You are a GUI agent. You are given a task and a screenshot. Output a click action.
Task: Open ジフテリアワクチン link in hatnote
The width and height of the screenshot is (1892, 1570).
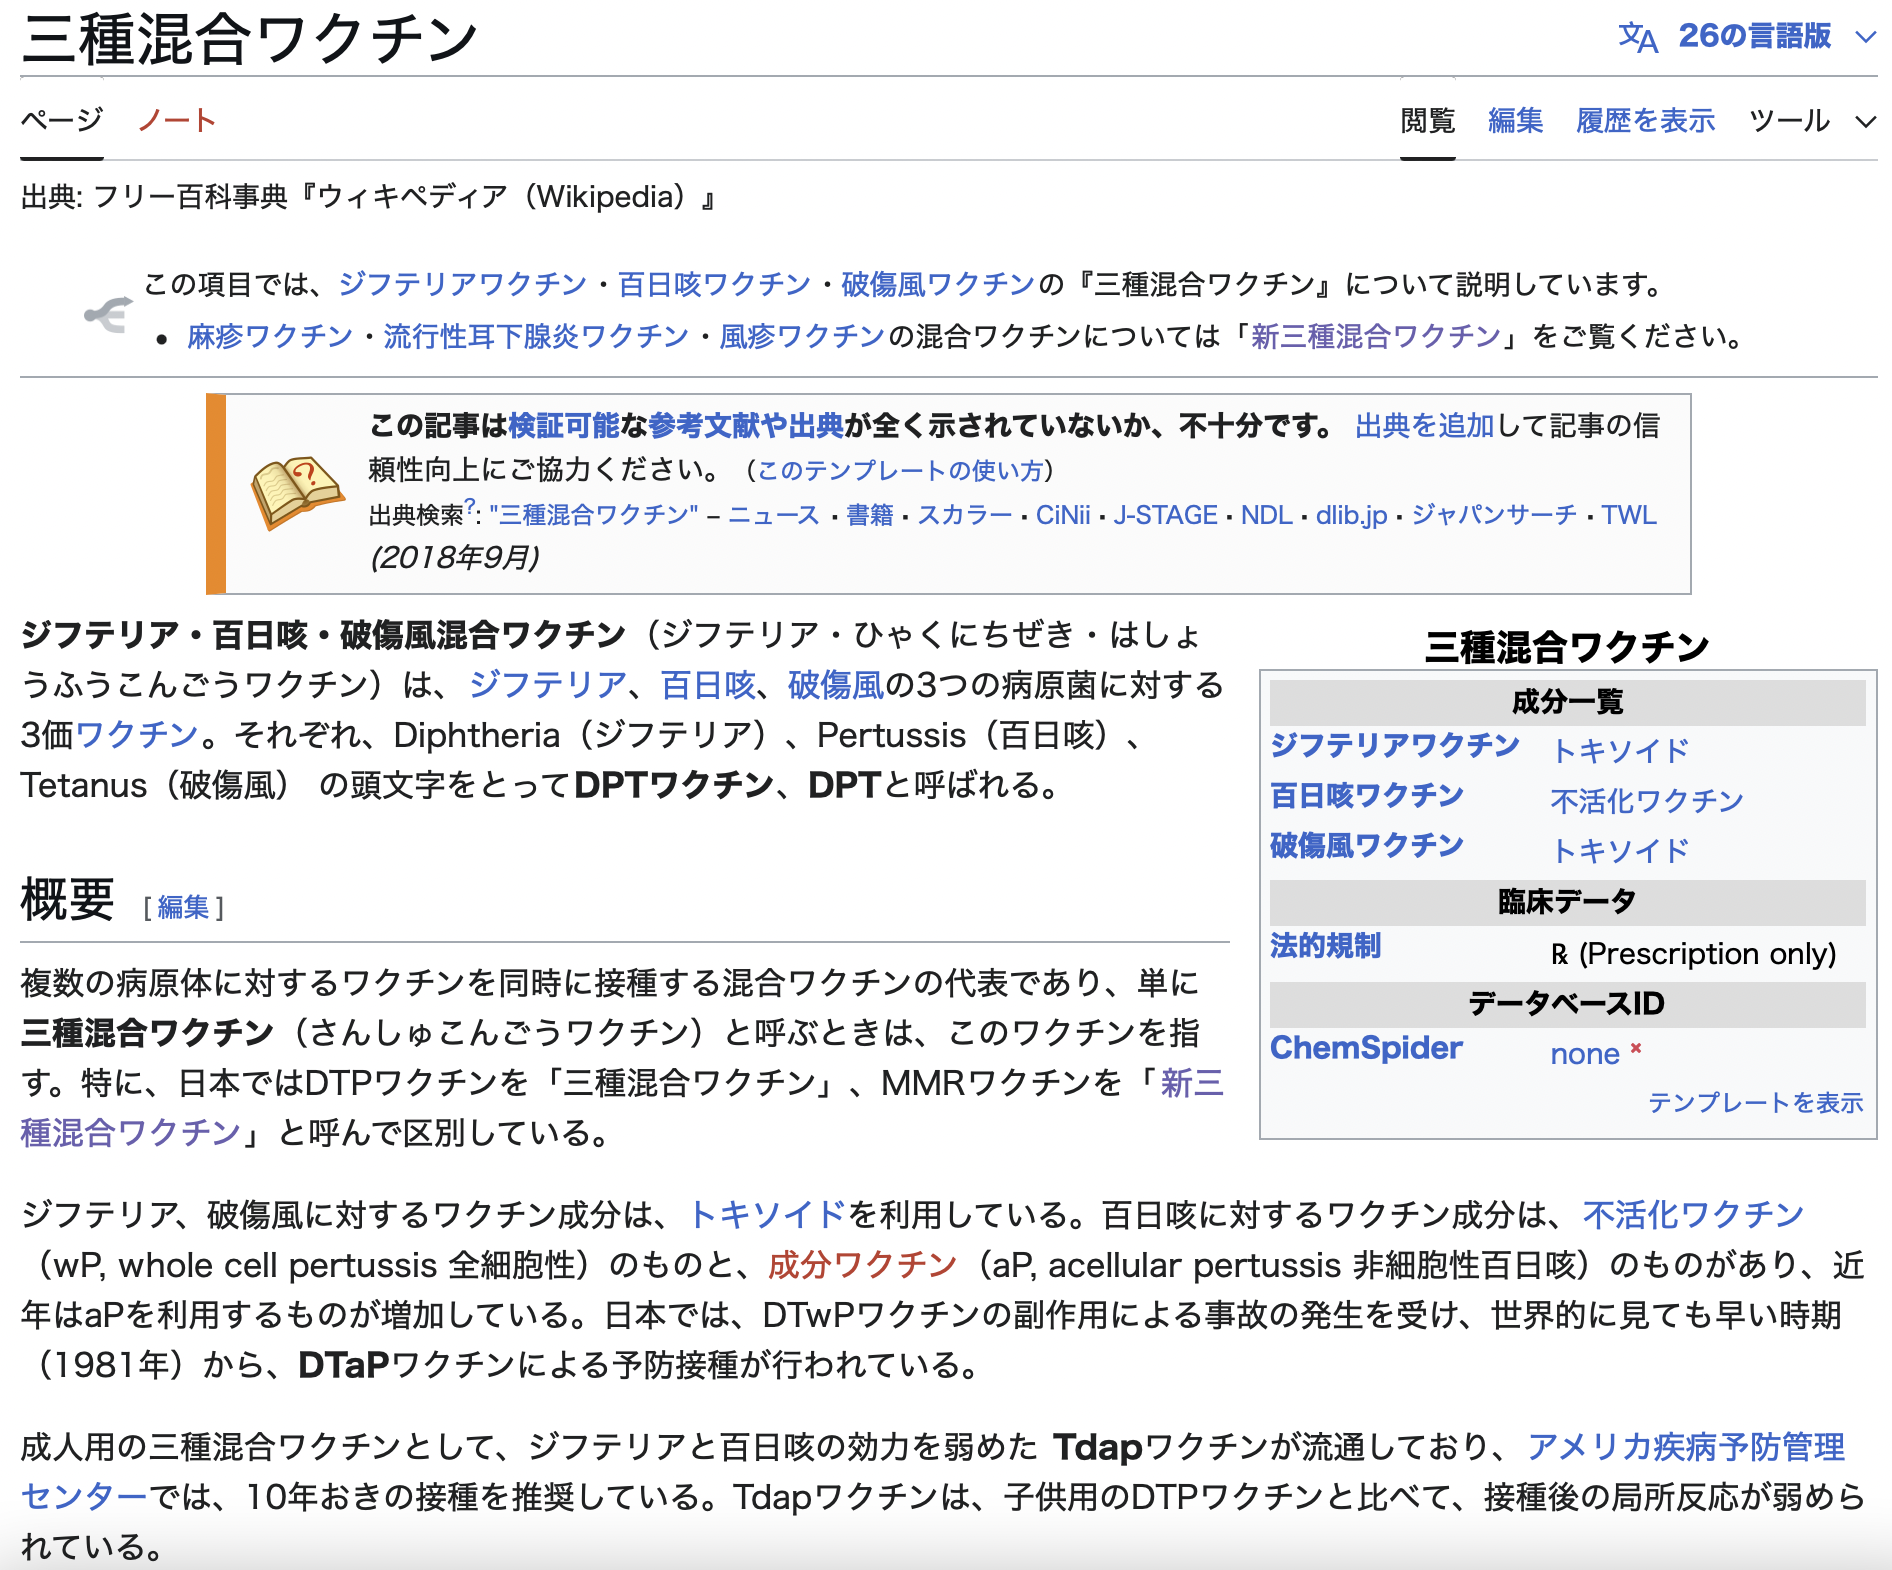point(463,285)
